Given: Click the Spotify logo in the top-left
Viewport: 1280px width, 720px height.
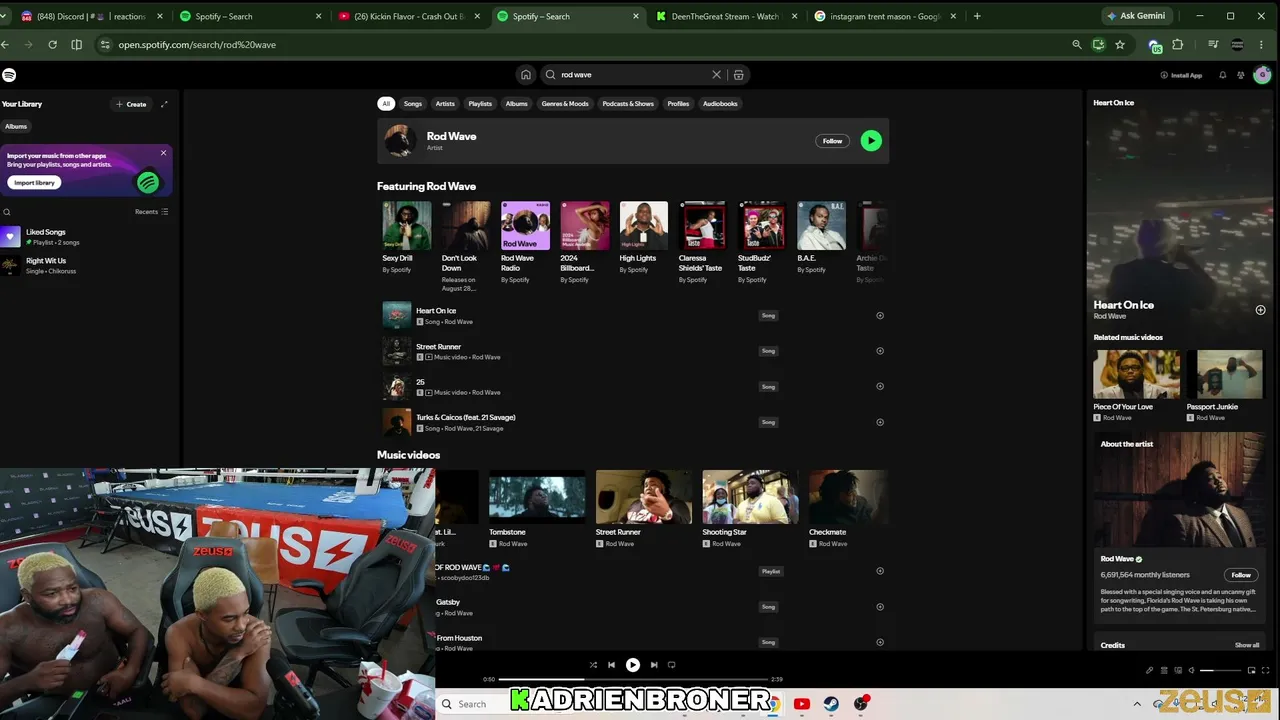Looking at the screenshot, I should (9, 75).
